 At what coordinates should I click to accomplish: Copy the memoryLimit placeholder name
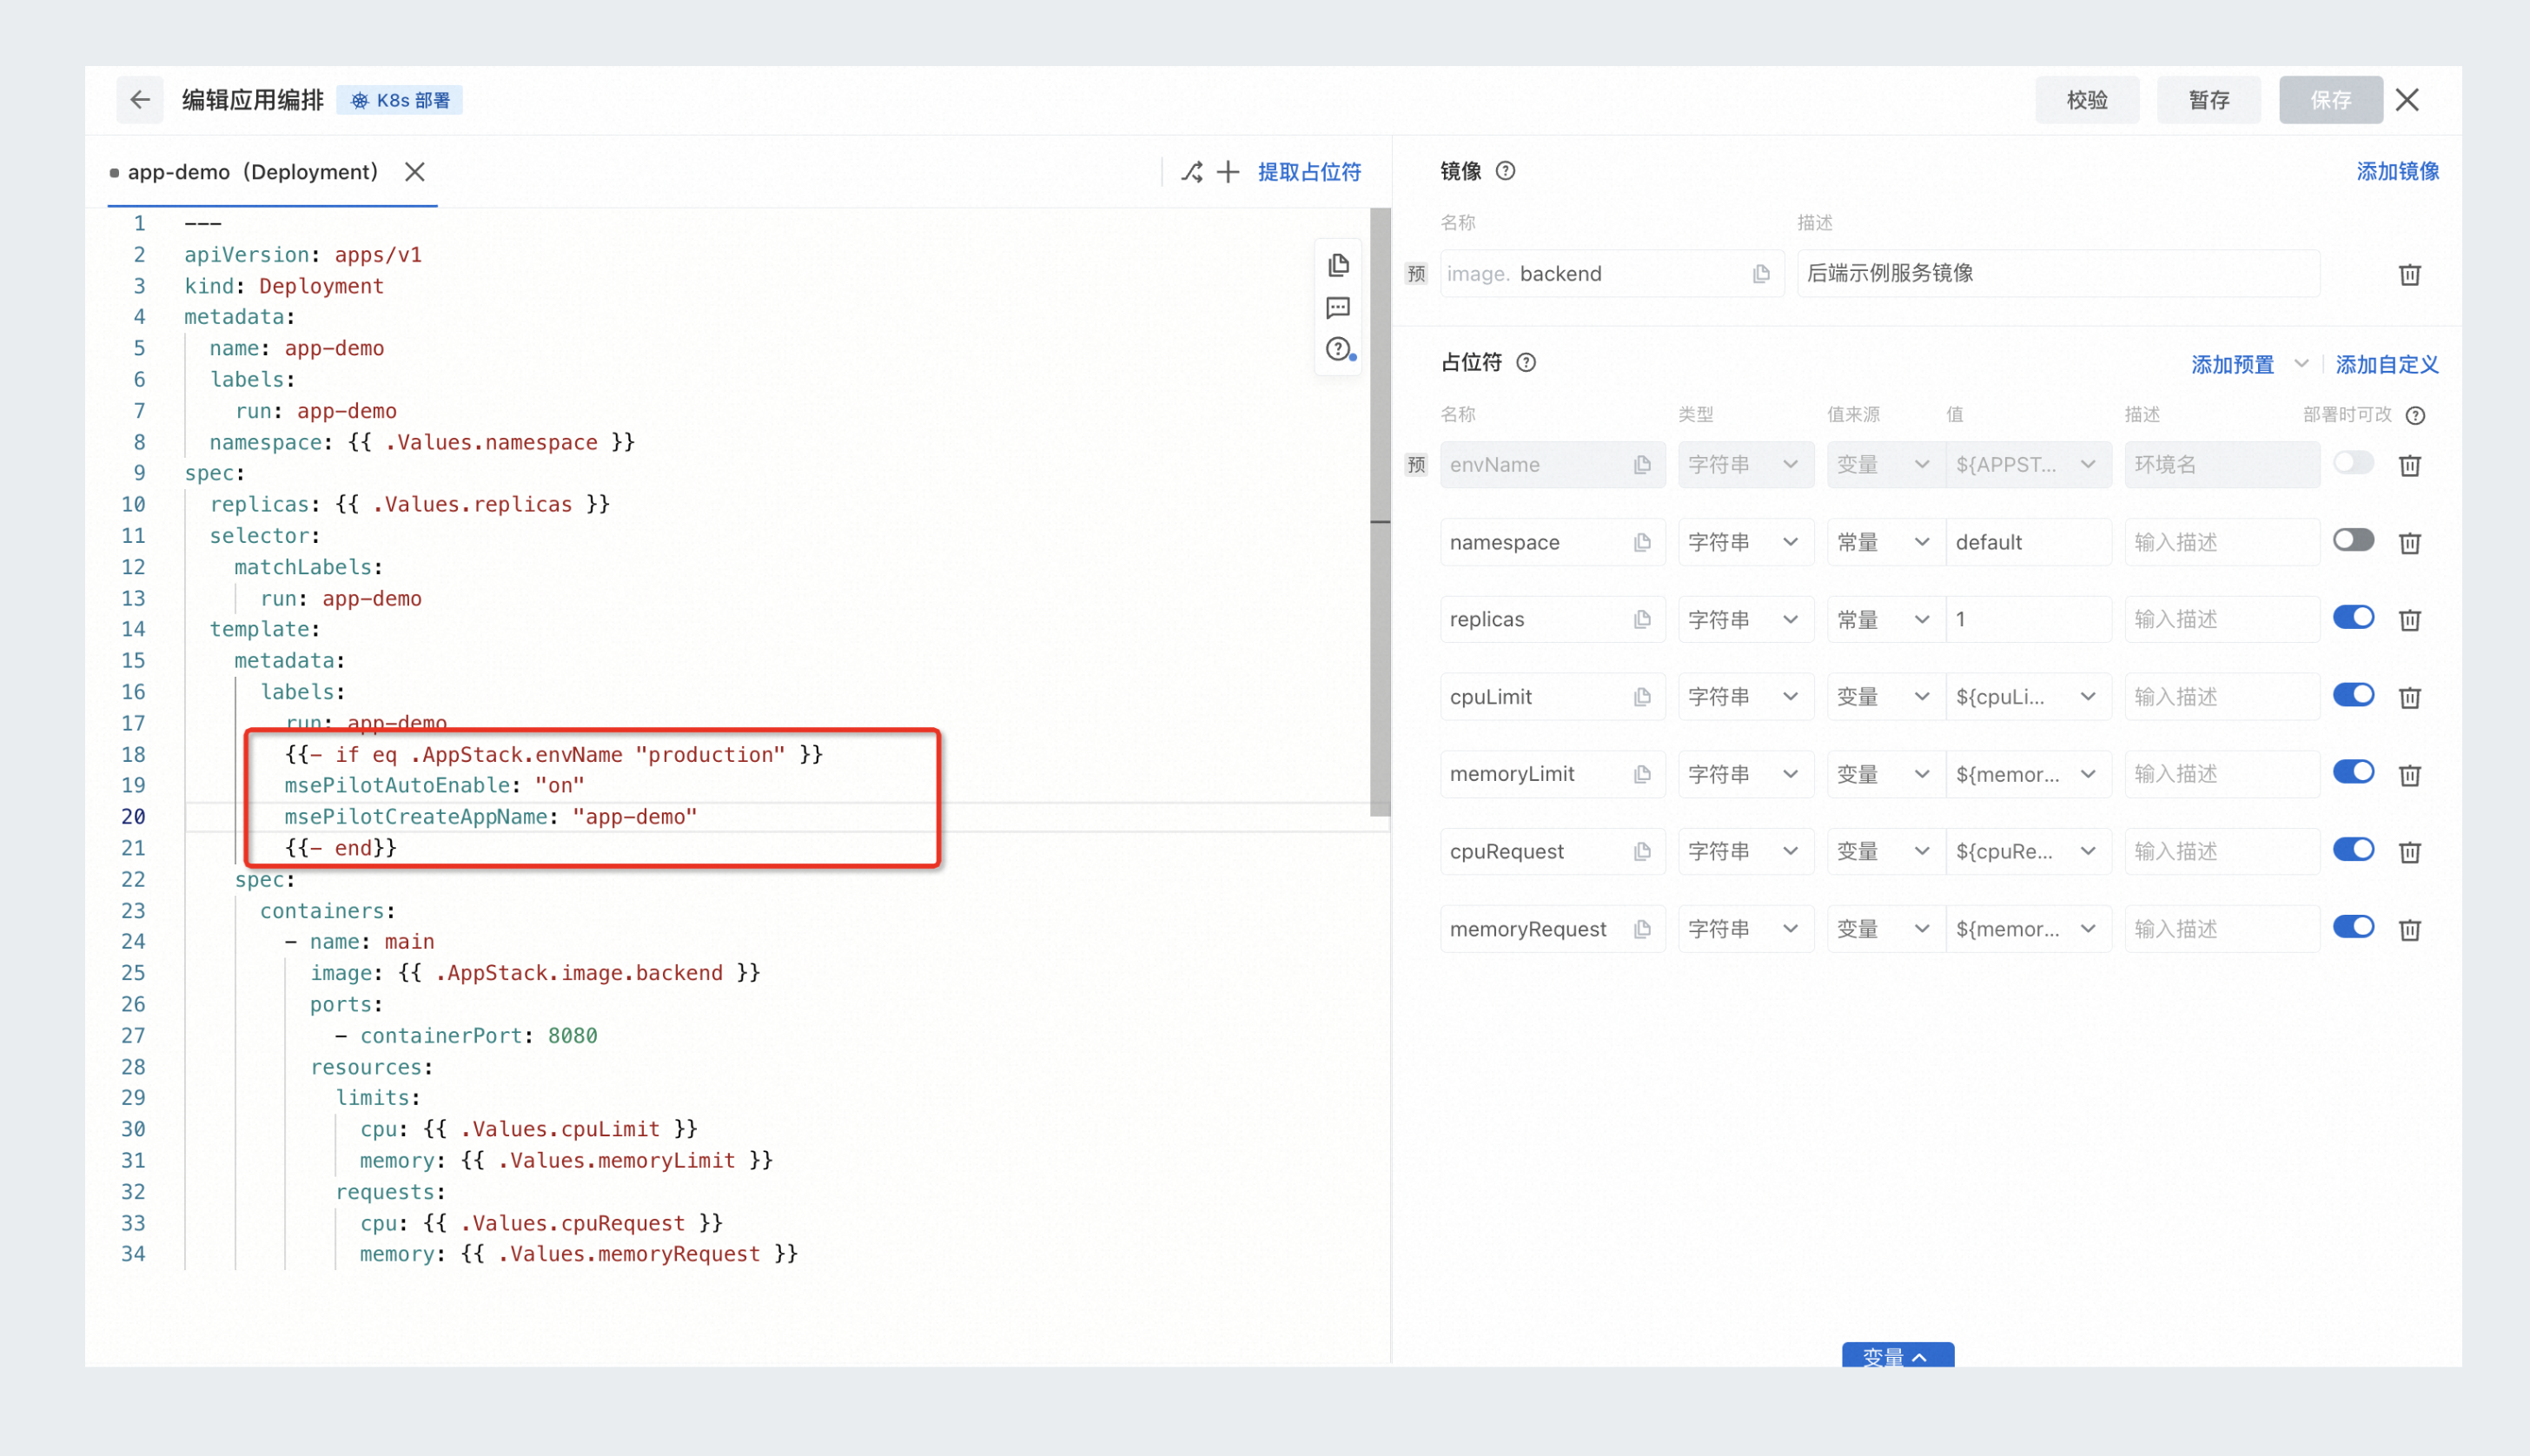coord(1642,774)
